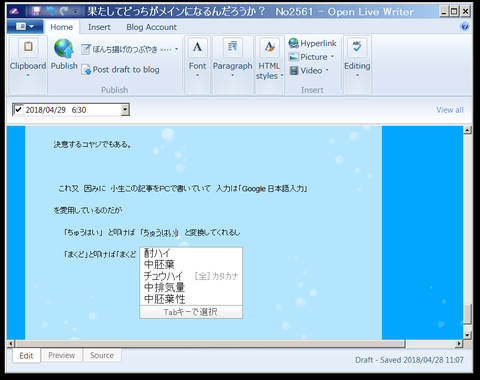
Task: Toggle the publish date checkbox
Action: click(x=18, y=110)
